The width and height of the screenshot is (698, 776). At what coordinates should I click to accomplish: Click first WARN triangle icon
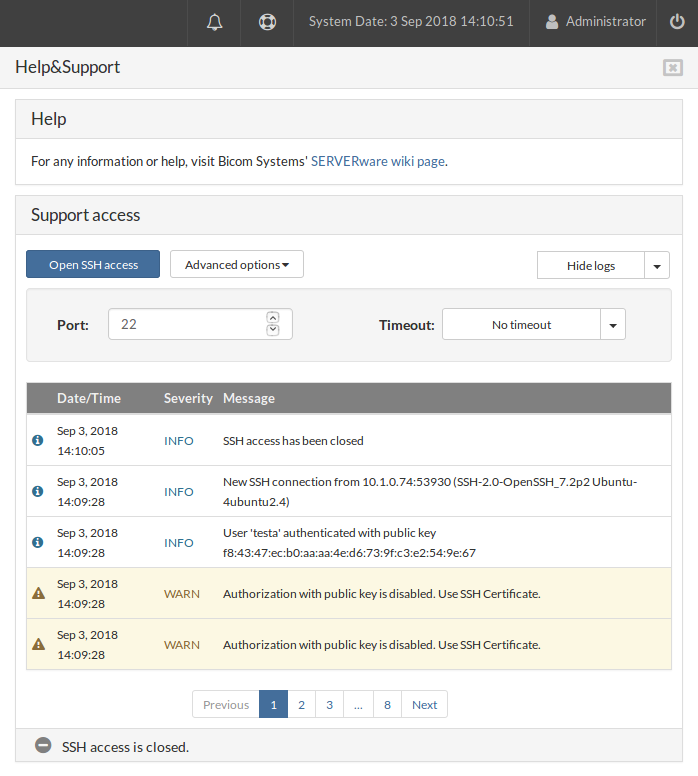(x=38, y=593)
